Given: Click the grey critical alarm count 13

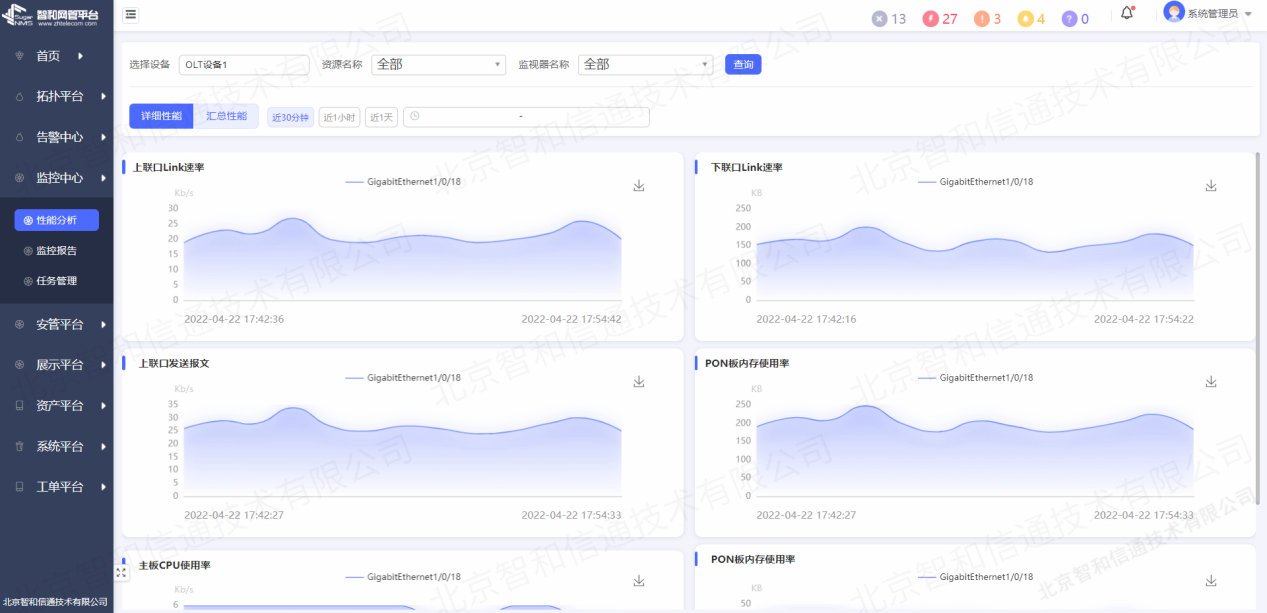Looking at the screenshot, I should [889, 18].
